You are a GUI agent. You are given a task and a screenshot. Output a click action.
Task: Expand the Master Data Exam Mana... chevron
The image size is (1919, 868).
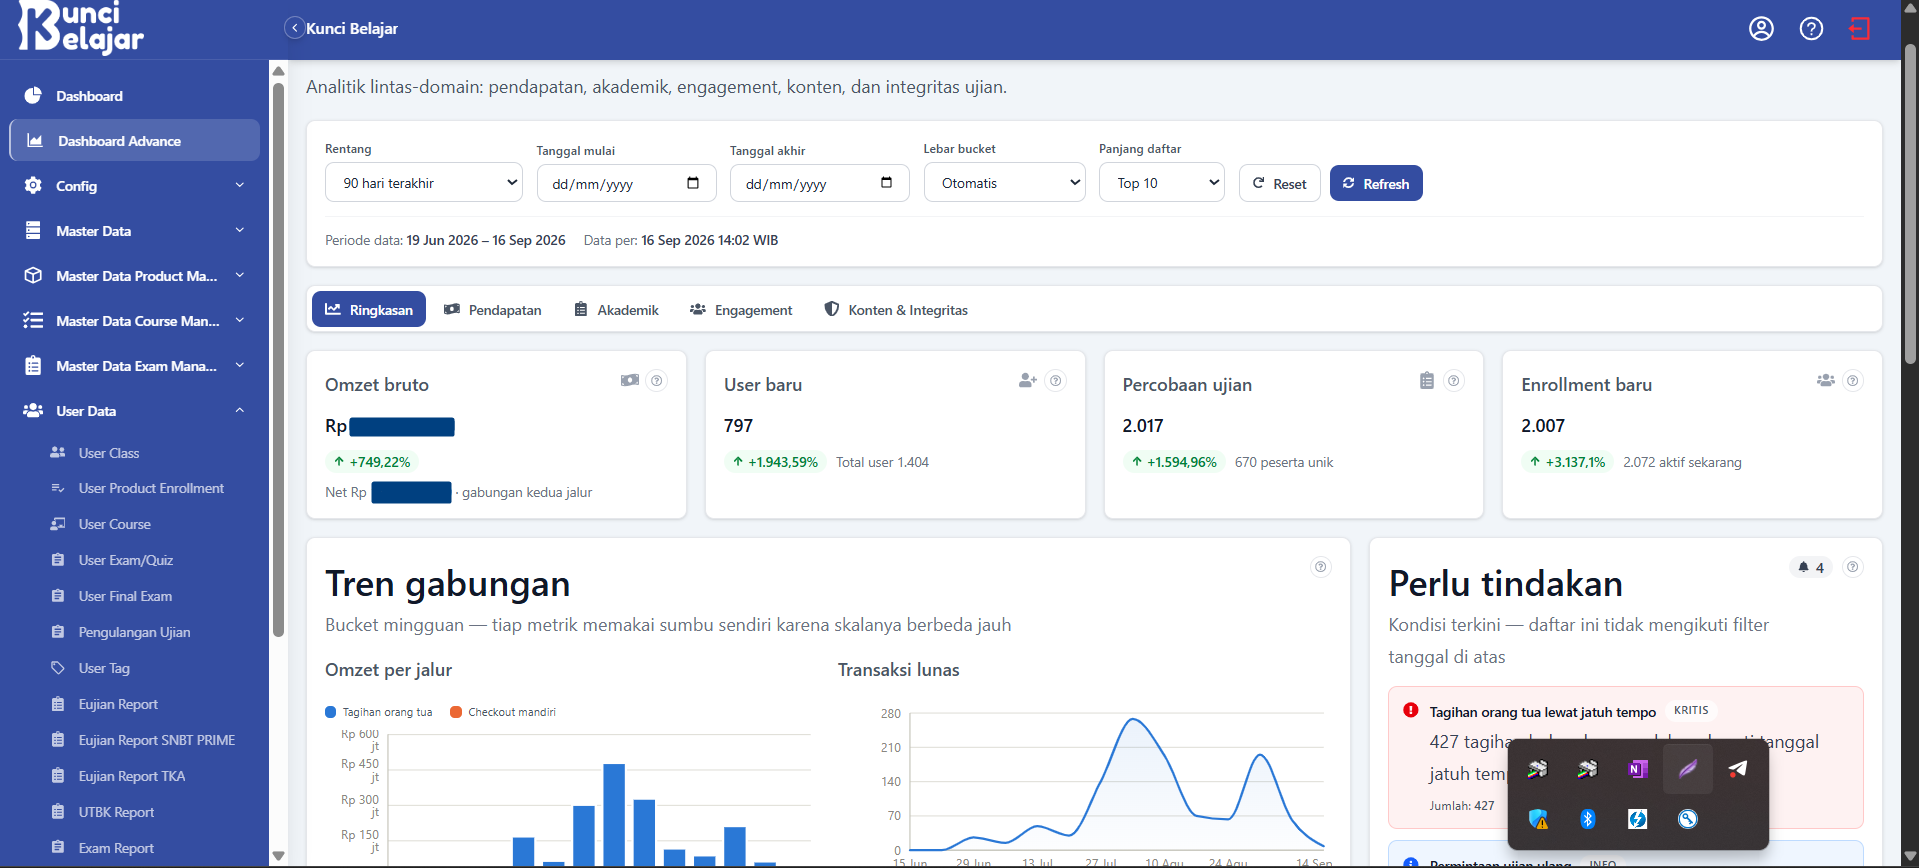pyautogui.click(x=240, y=365)
